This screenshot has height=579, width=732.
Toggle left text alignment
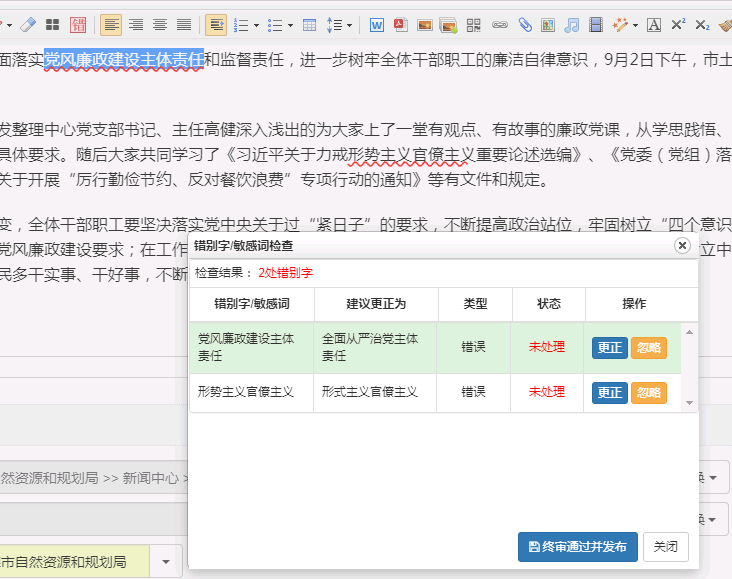click(111, 24)
